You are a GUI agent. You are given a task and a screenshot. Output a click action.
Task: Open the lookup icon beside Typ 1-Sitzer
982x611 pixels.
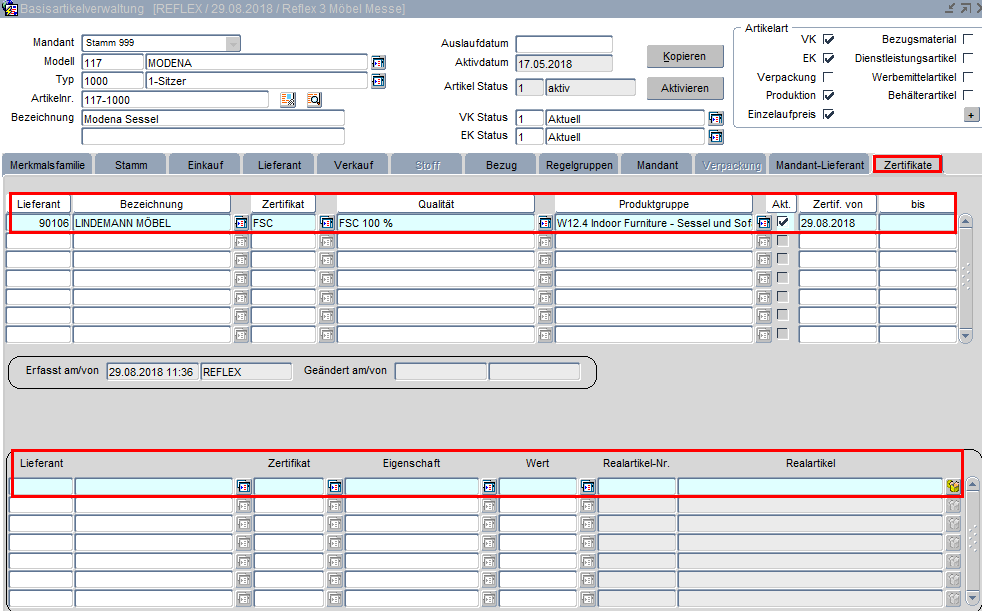(x=378, y=81)
